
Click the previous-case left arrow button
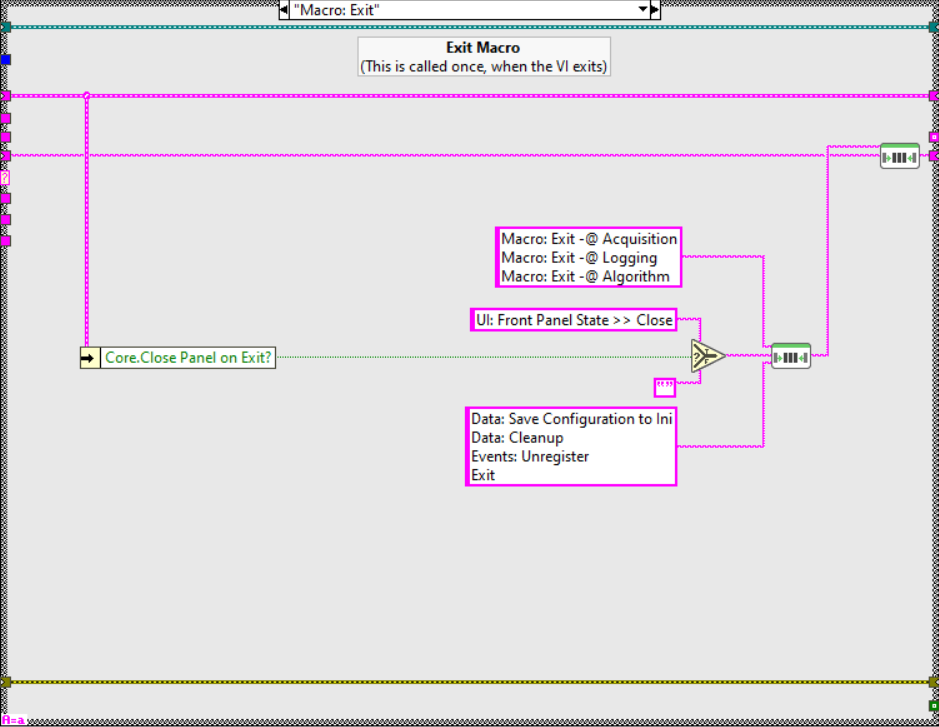point(283,10)
